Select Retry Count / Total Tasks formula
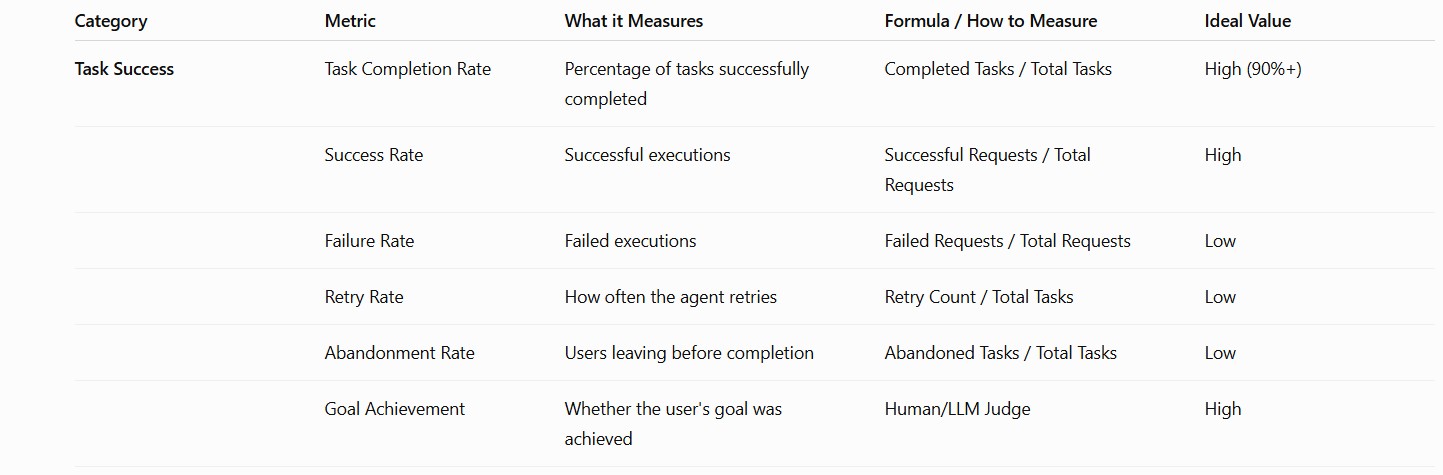Viewport: 1443px width, 475px height. (979, 297)
